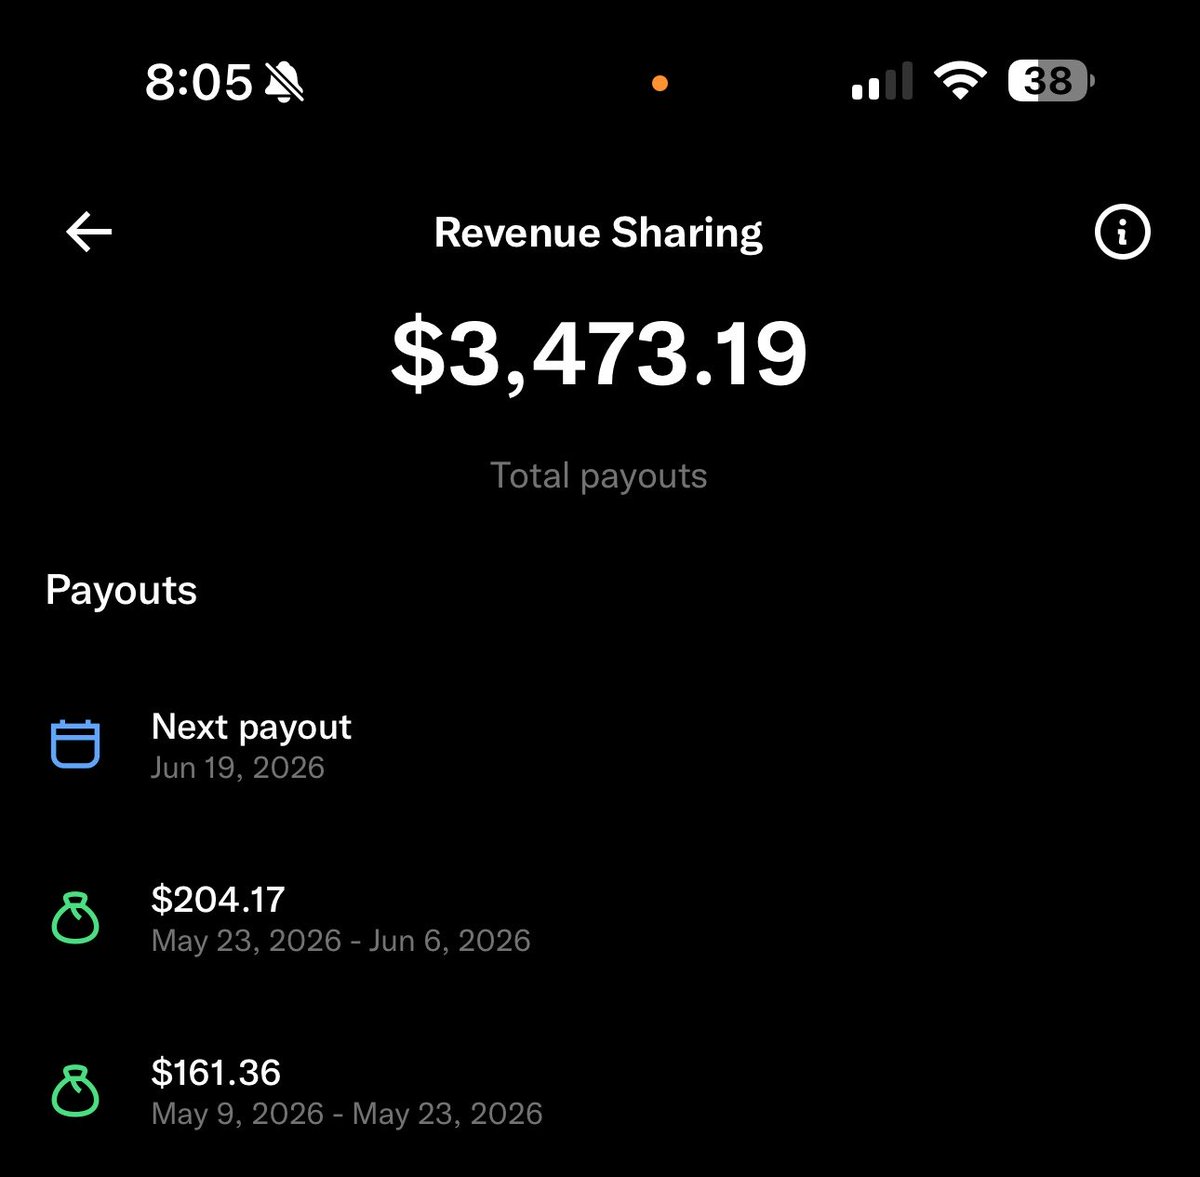Tap the Wi-Fi icon in status bar

click(x=959, y=81)
